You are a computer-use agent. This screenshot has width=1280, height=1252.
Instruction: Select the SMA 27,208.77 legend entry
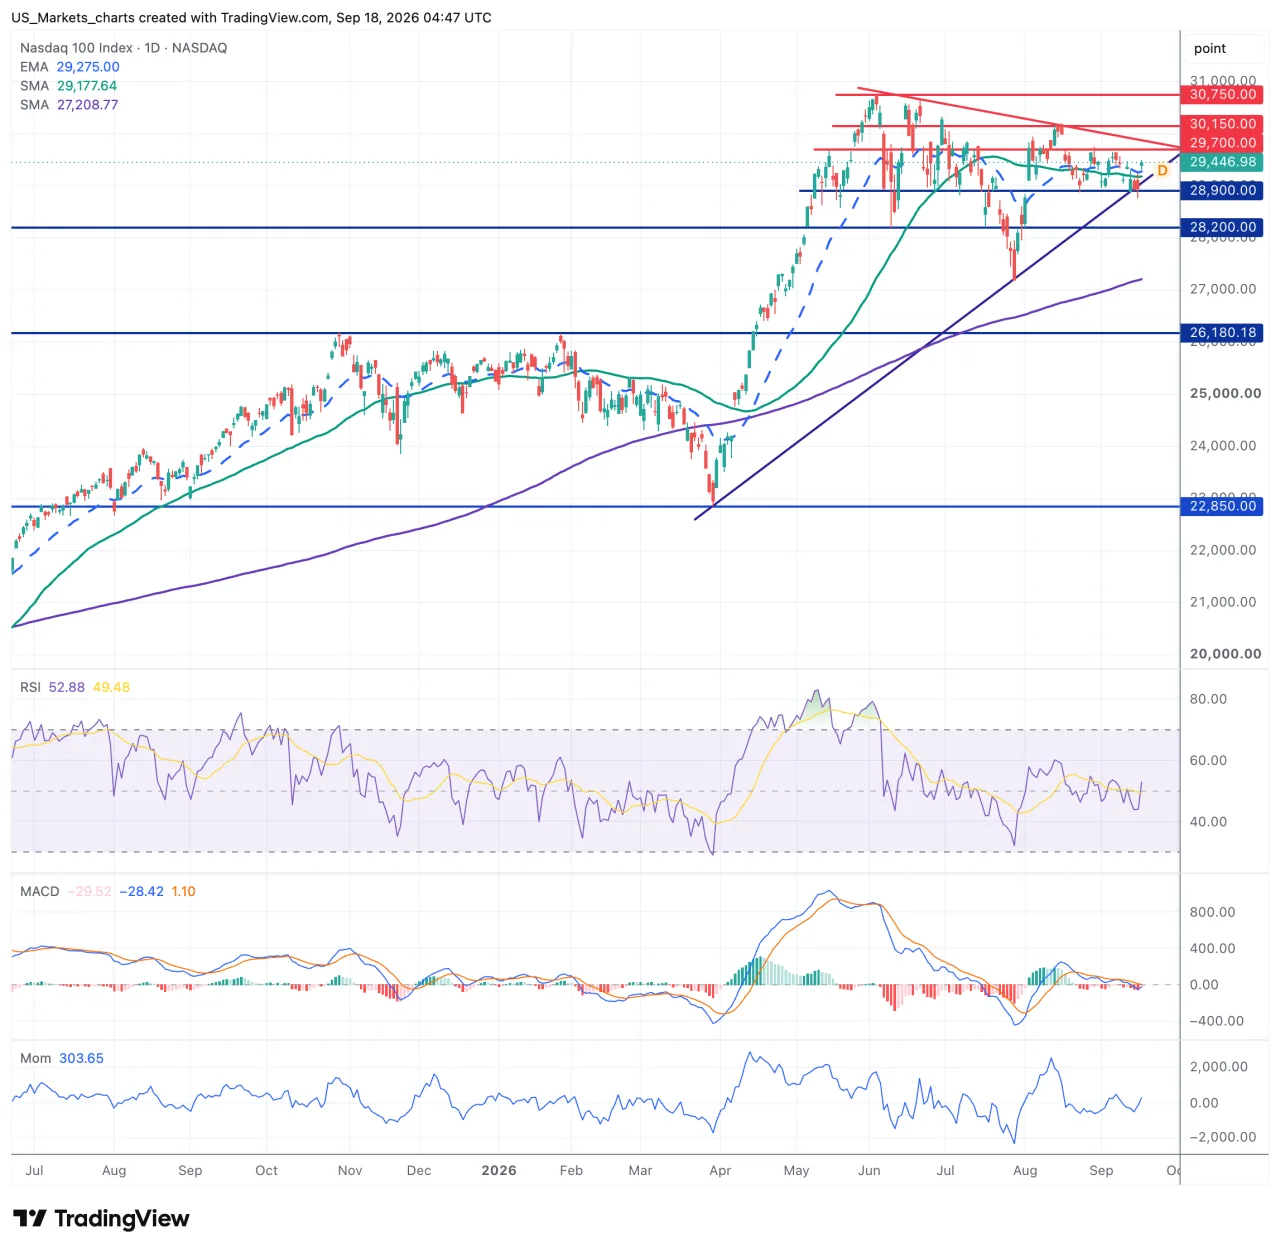(x=69, y=105)
